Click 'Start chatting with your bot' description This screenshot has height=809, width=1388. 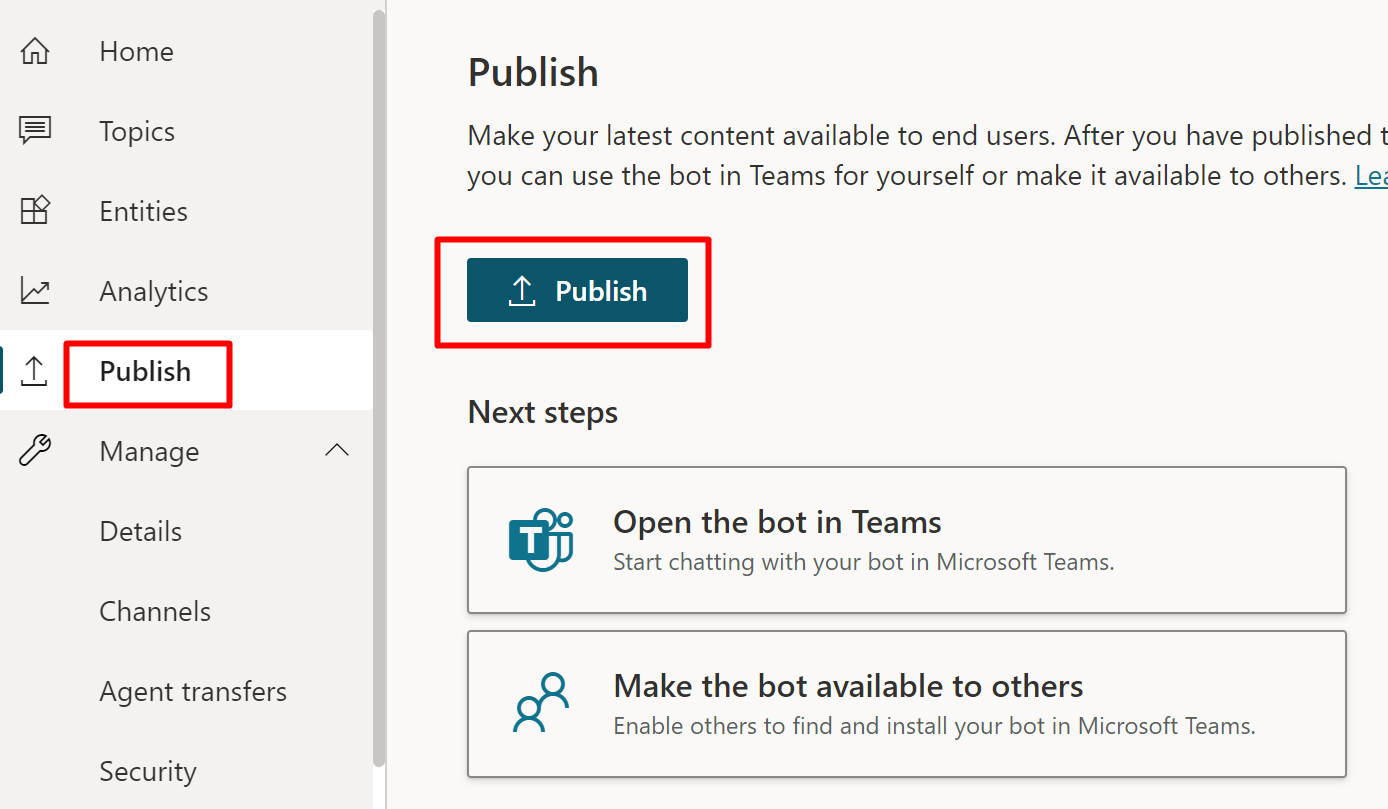863,562
